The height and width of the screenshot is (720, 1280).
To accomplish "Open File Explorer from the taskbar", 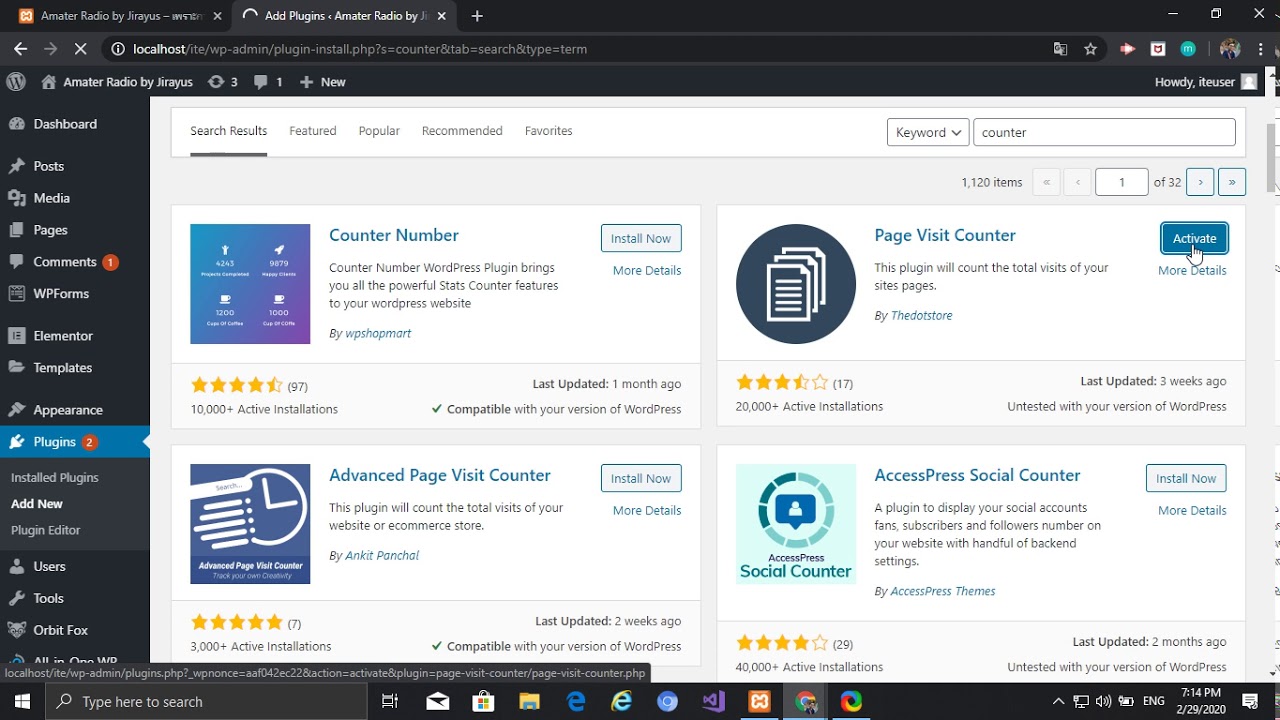I will tap(529, 701).
